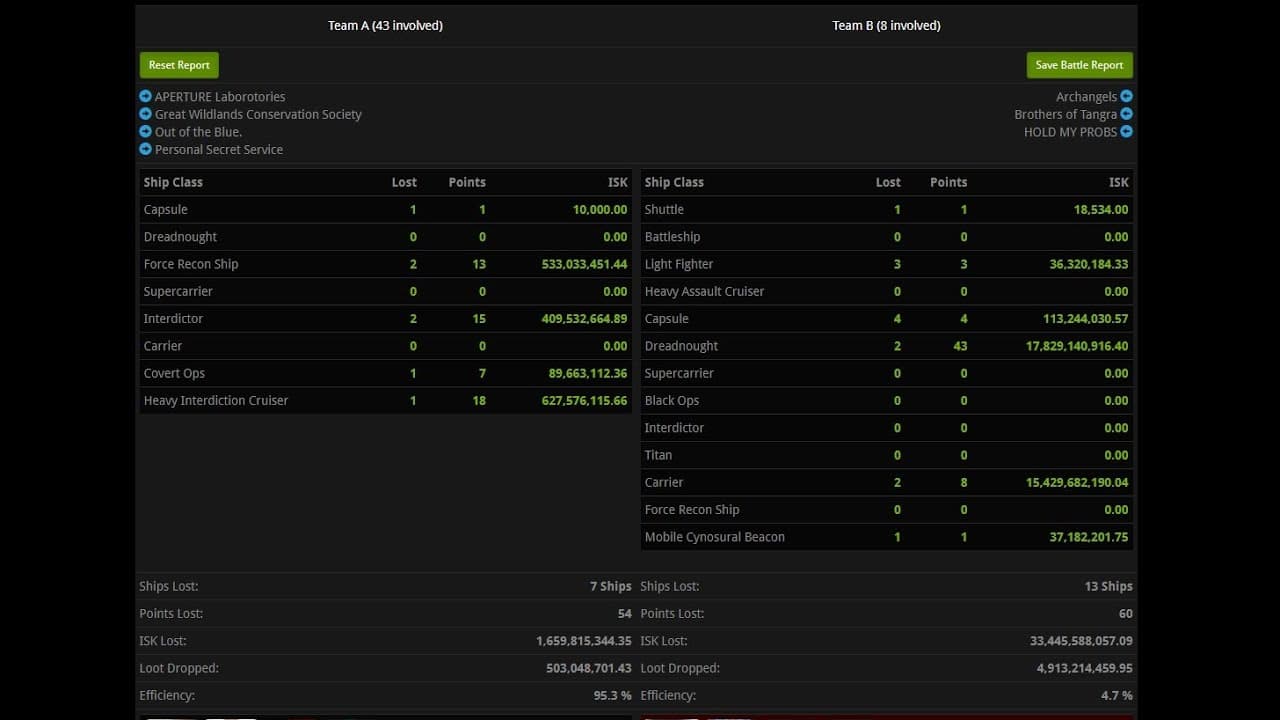The height and width of the screenshot is (720, 1280).
Task: Select Team A Dreadnought row label
Action: [x=180, y=237]
